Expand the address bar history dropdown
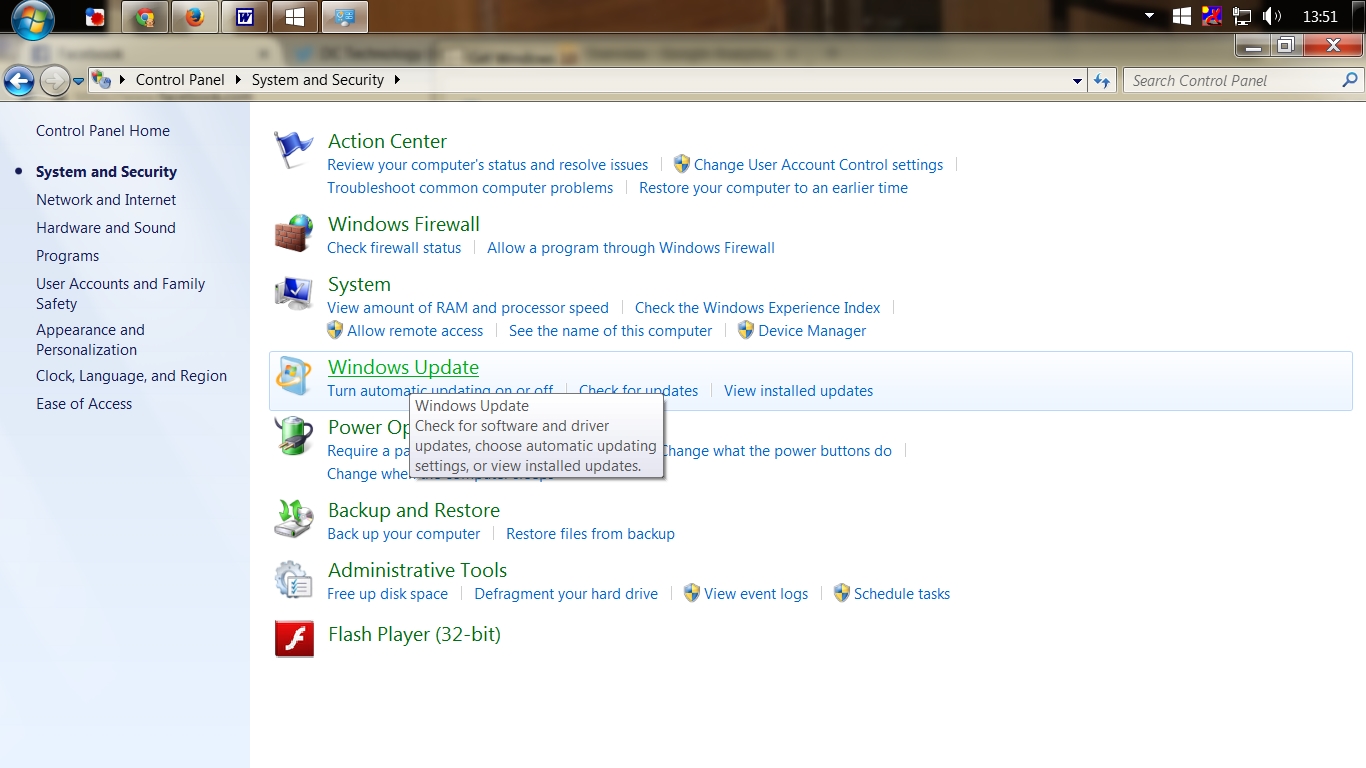 1077,80
